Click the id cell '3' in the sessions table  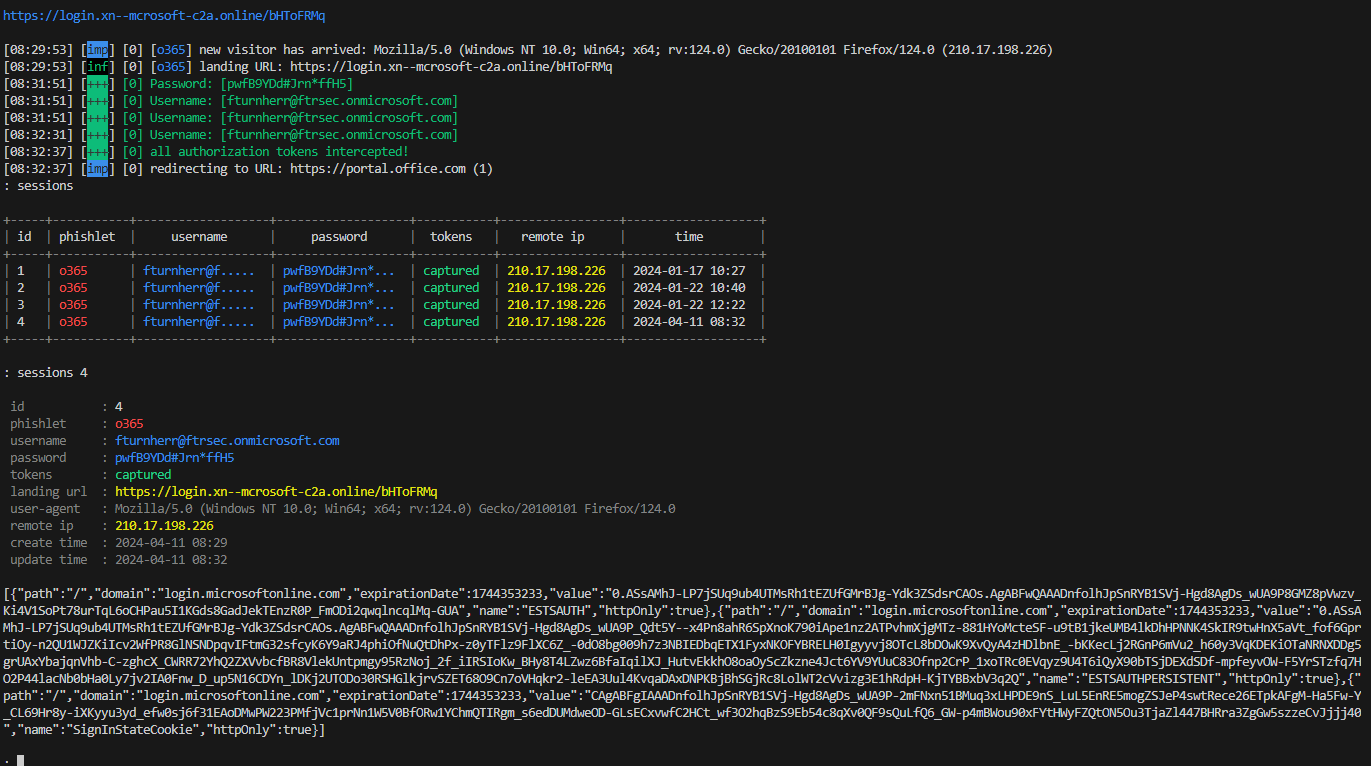pos(20,305)
